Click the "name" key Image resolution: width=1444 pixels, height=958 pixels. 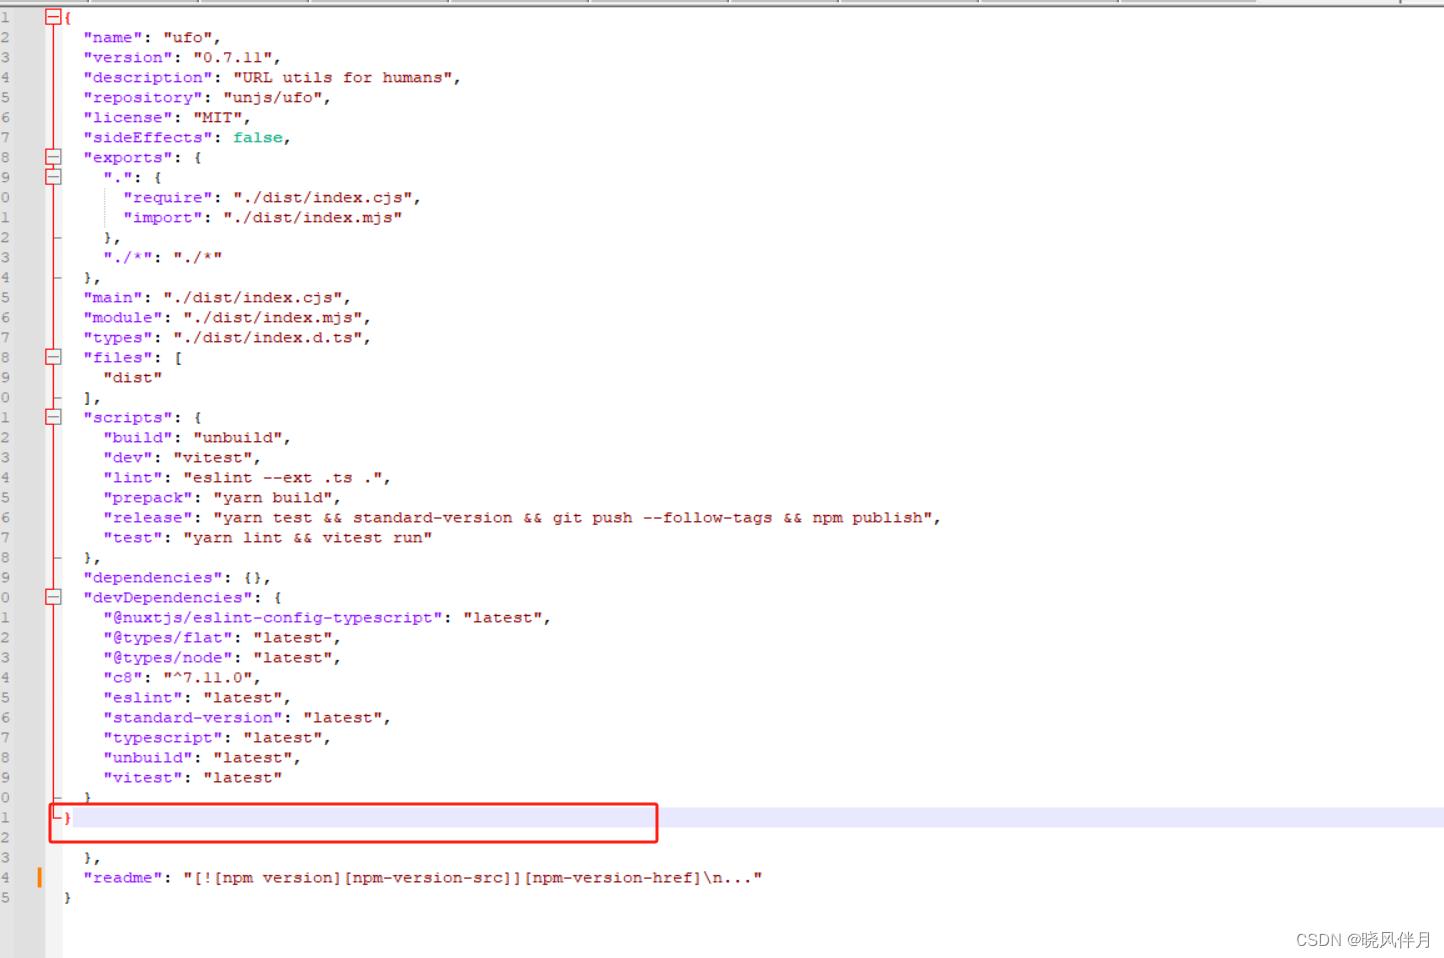[113, 38]
